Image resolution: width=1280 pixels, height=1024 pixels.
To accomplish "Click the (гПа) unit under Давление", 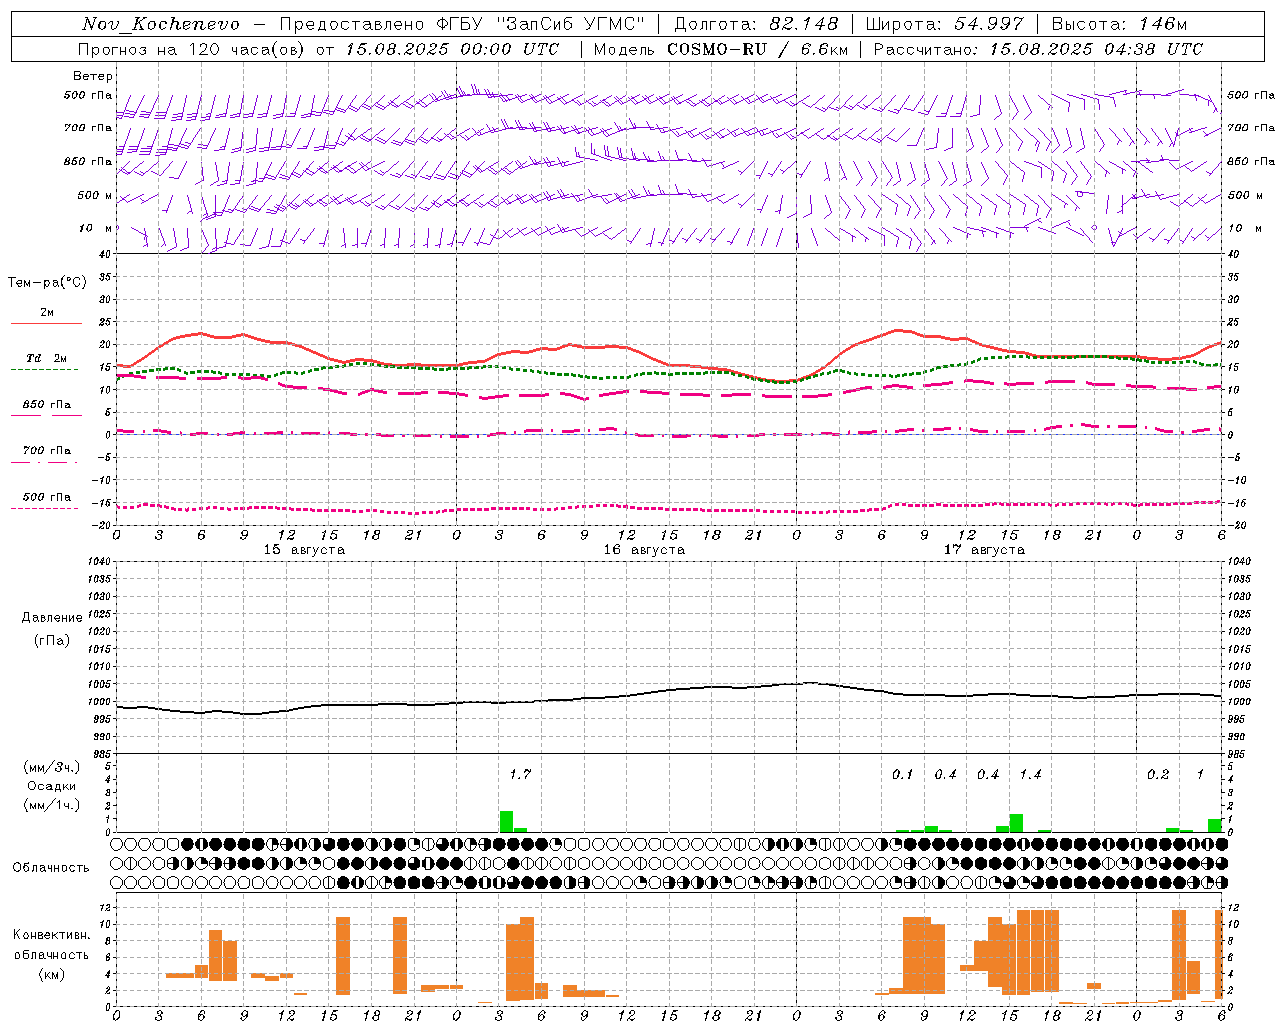I will pos(52,640).
